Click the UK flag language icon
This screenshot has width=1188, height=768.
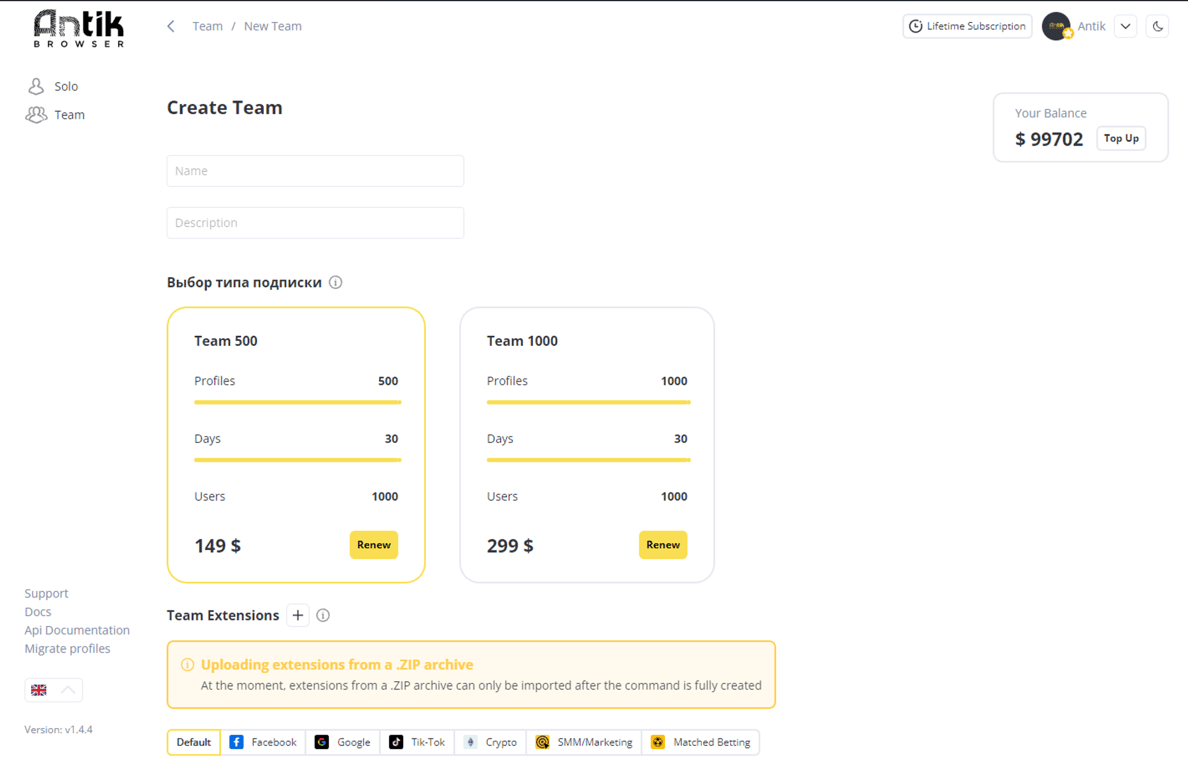click(39, 690)
